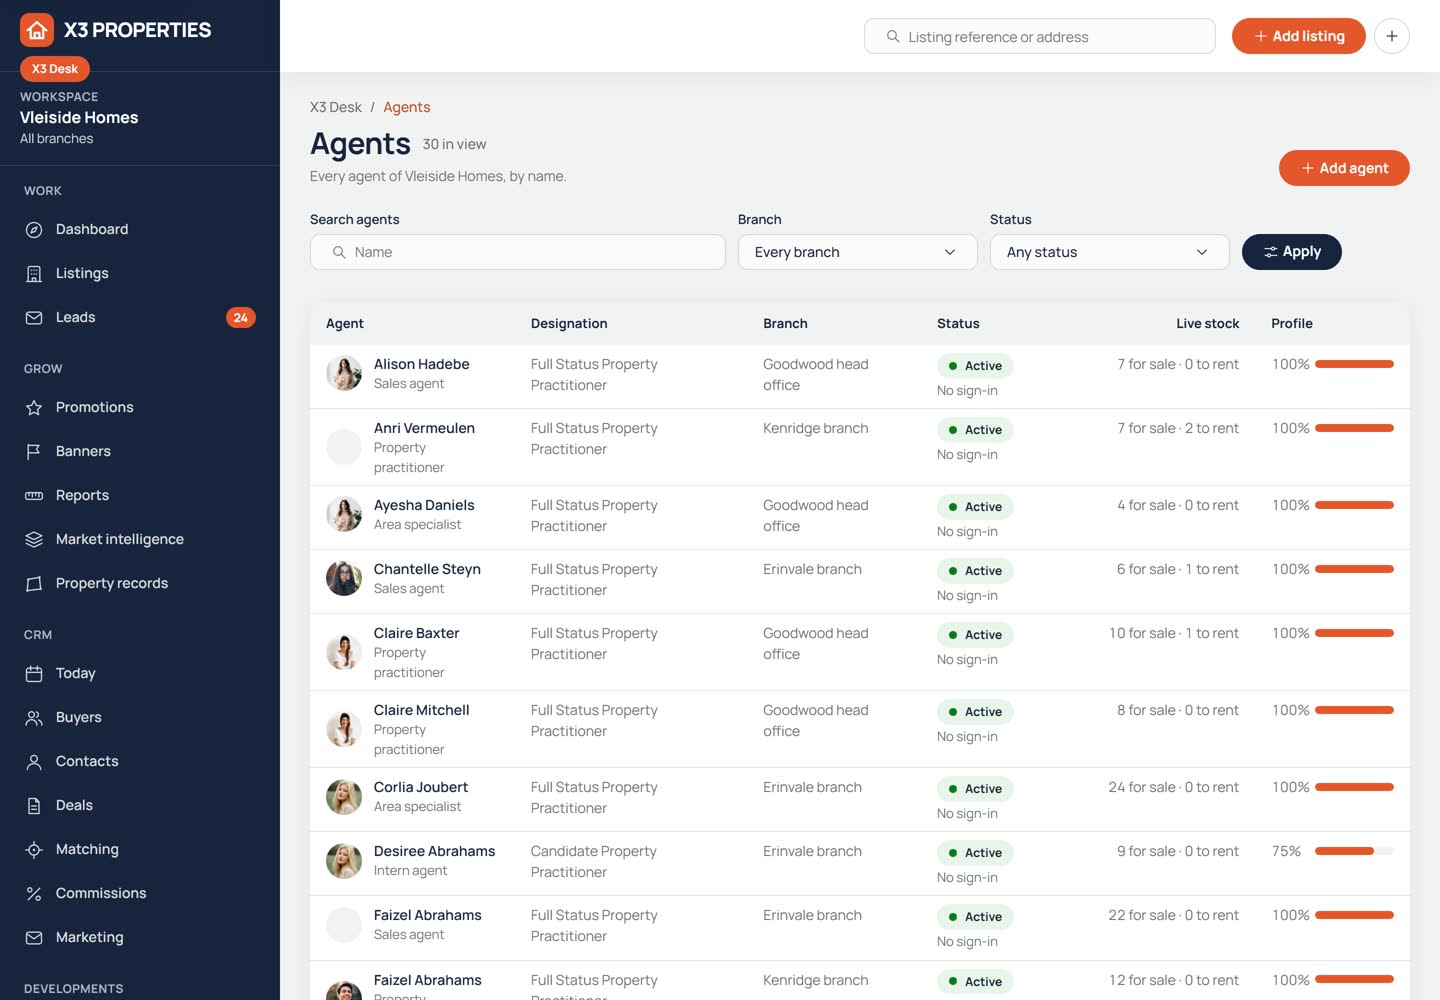Screen dimensions: 1440x1000
Task: Open agent Ayesha Daniels' name
Action: (424, 505)
